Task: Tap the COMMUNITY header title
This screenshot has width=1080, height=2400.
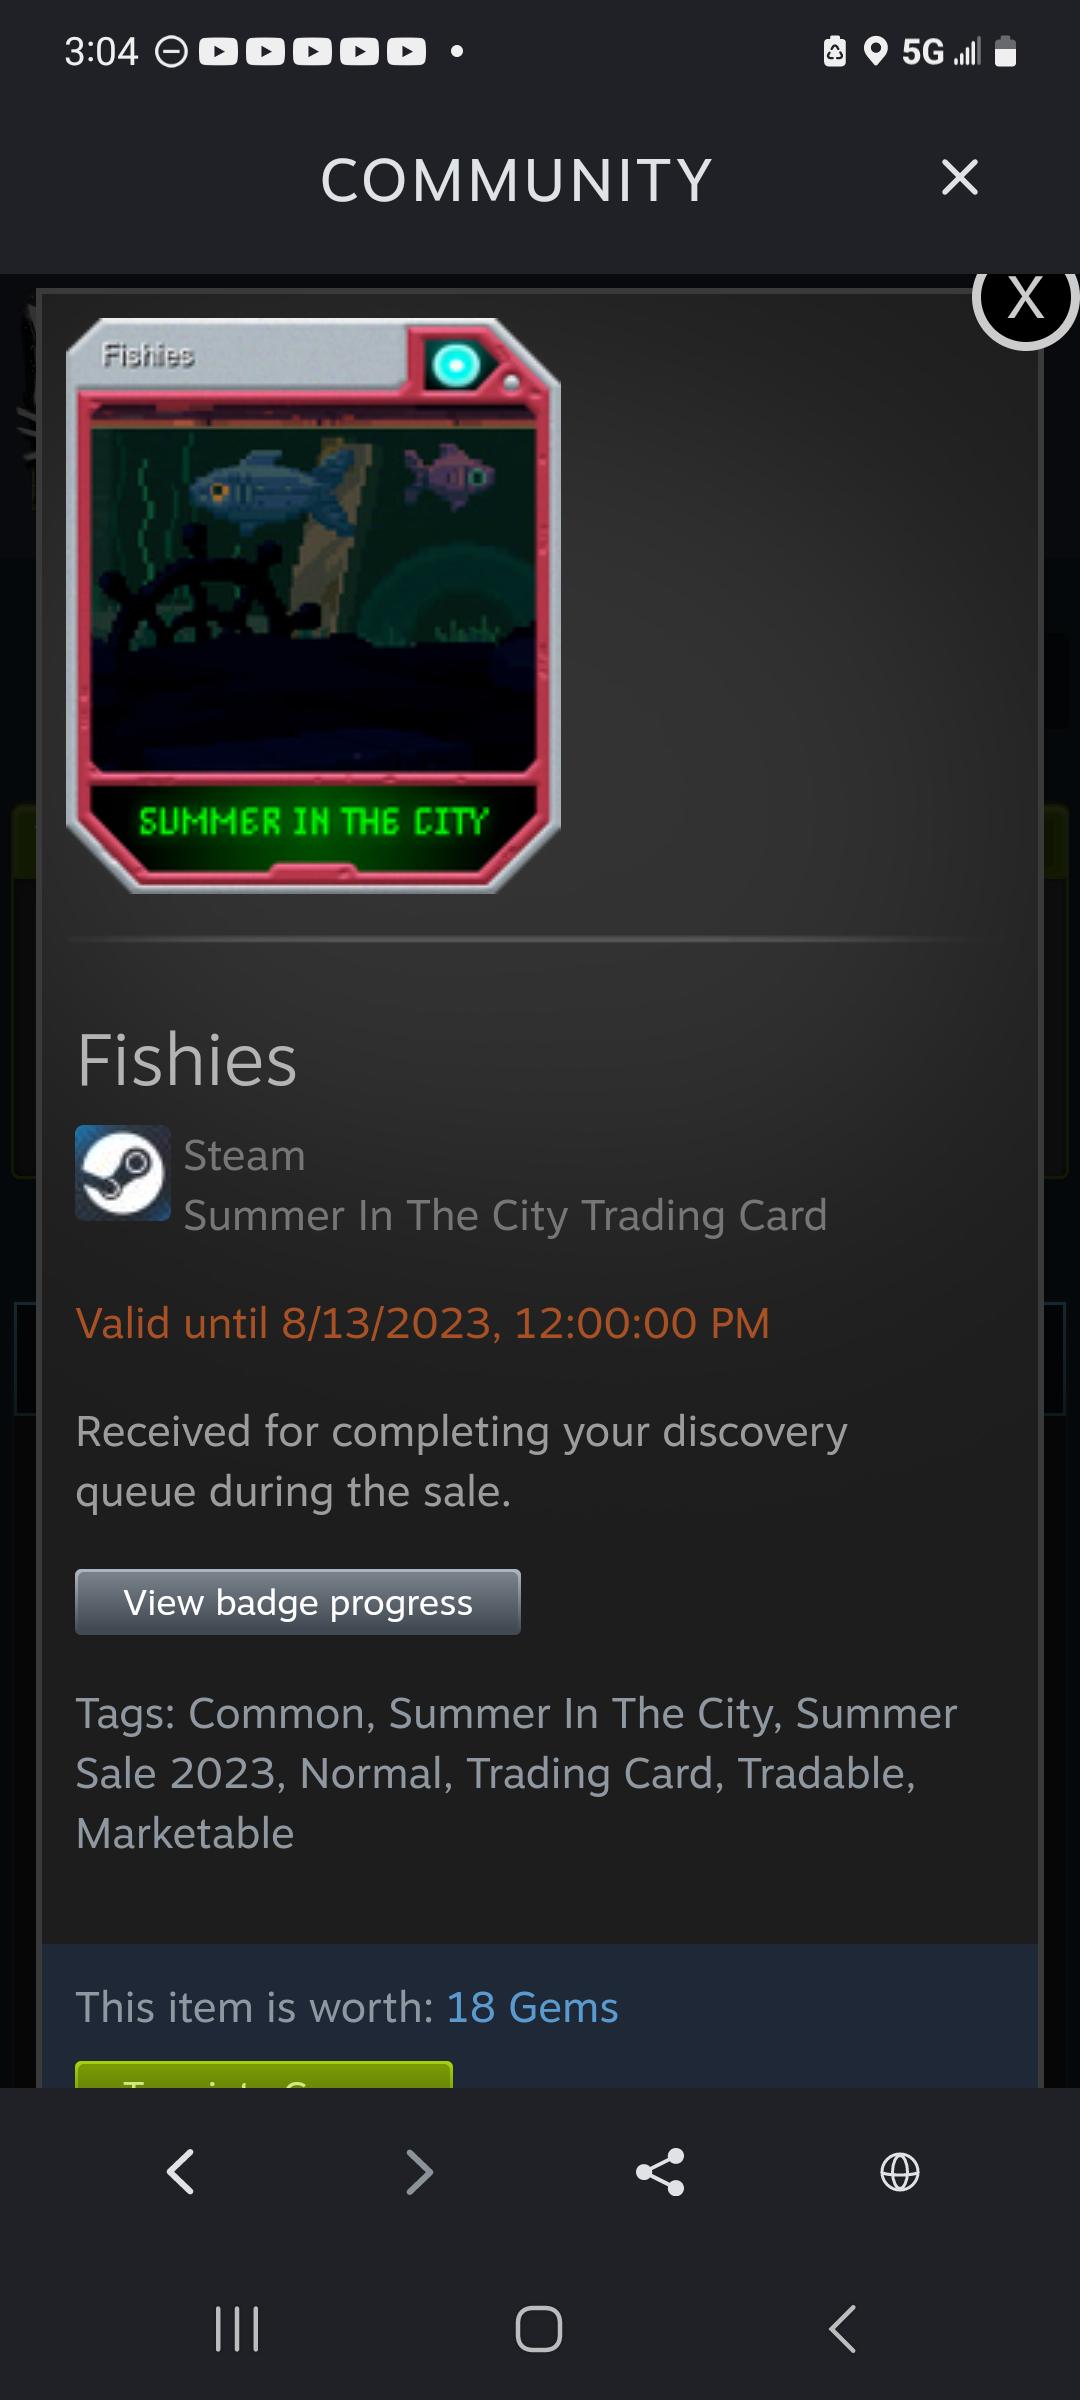Action: click(516, 180)
